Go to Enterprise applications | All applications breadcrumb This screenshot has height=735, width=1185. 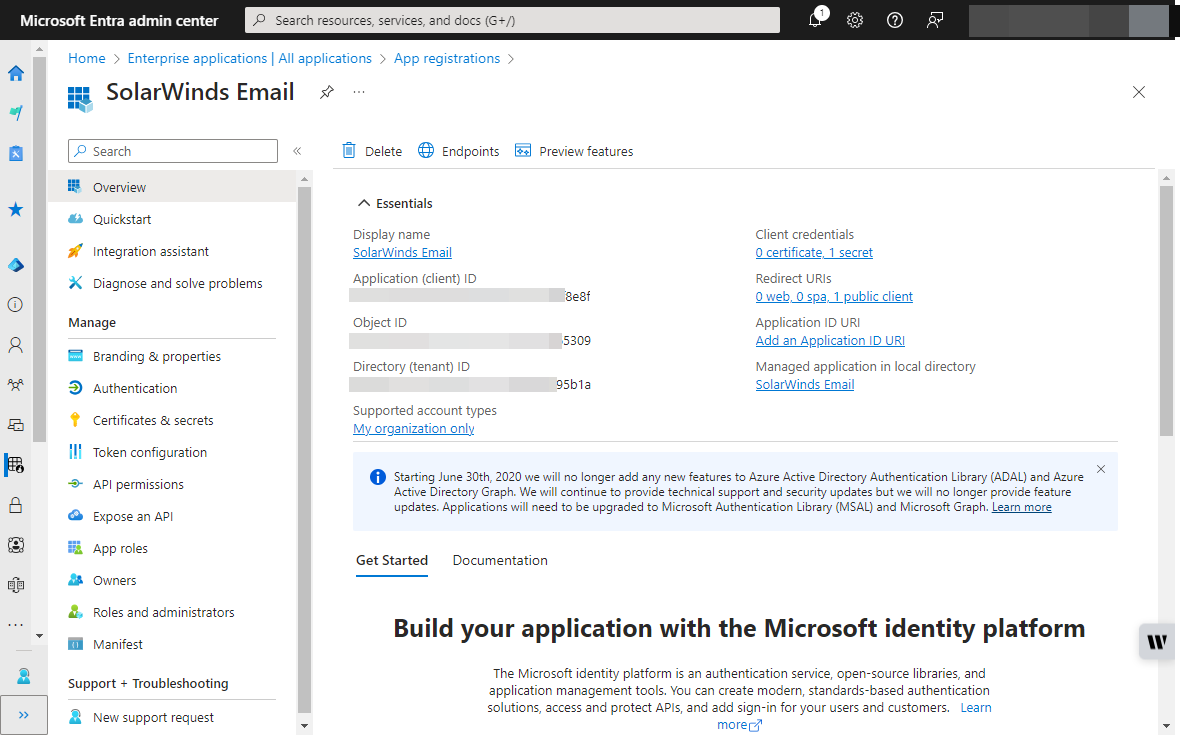point(249,58)
